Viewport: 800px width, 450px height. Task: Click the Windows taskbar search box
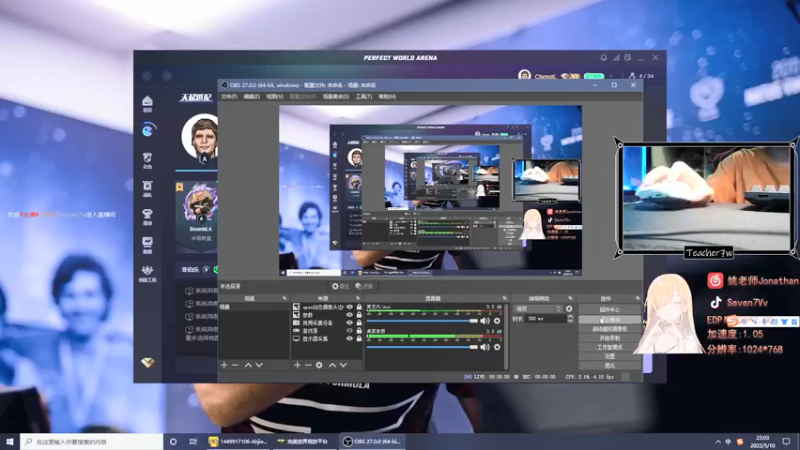click(92, 441)
